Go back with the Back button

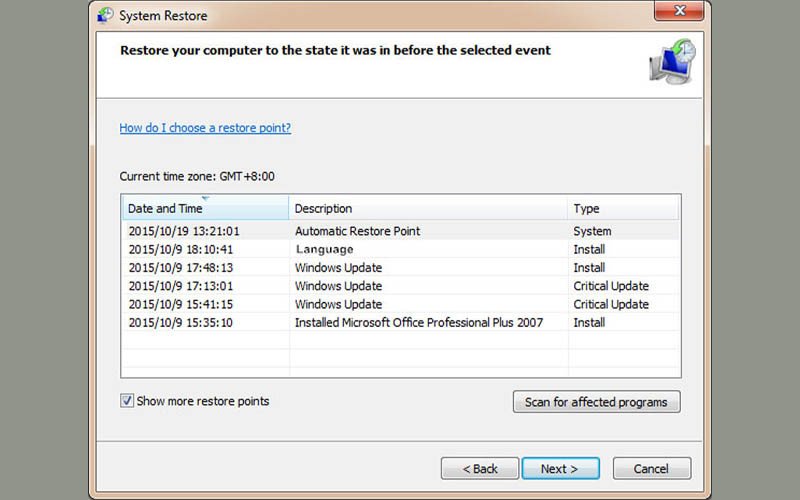(480, 468)
